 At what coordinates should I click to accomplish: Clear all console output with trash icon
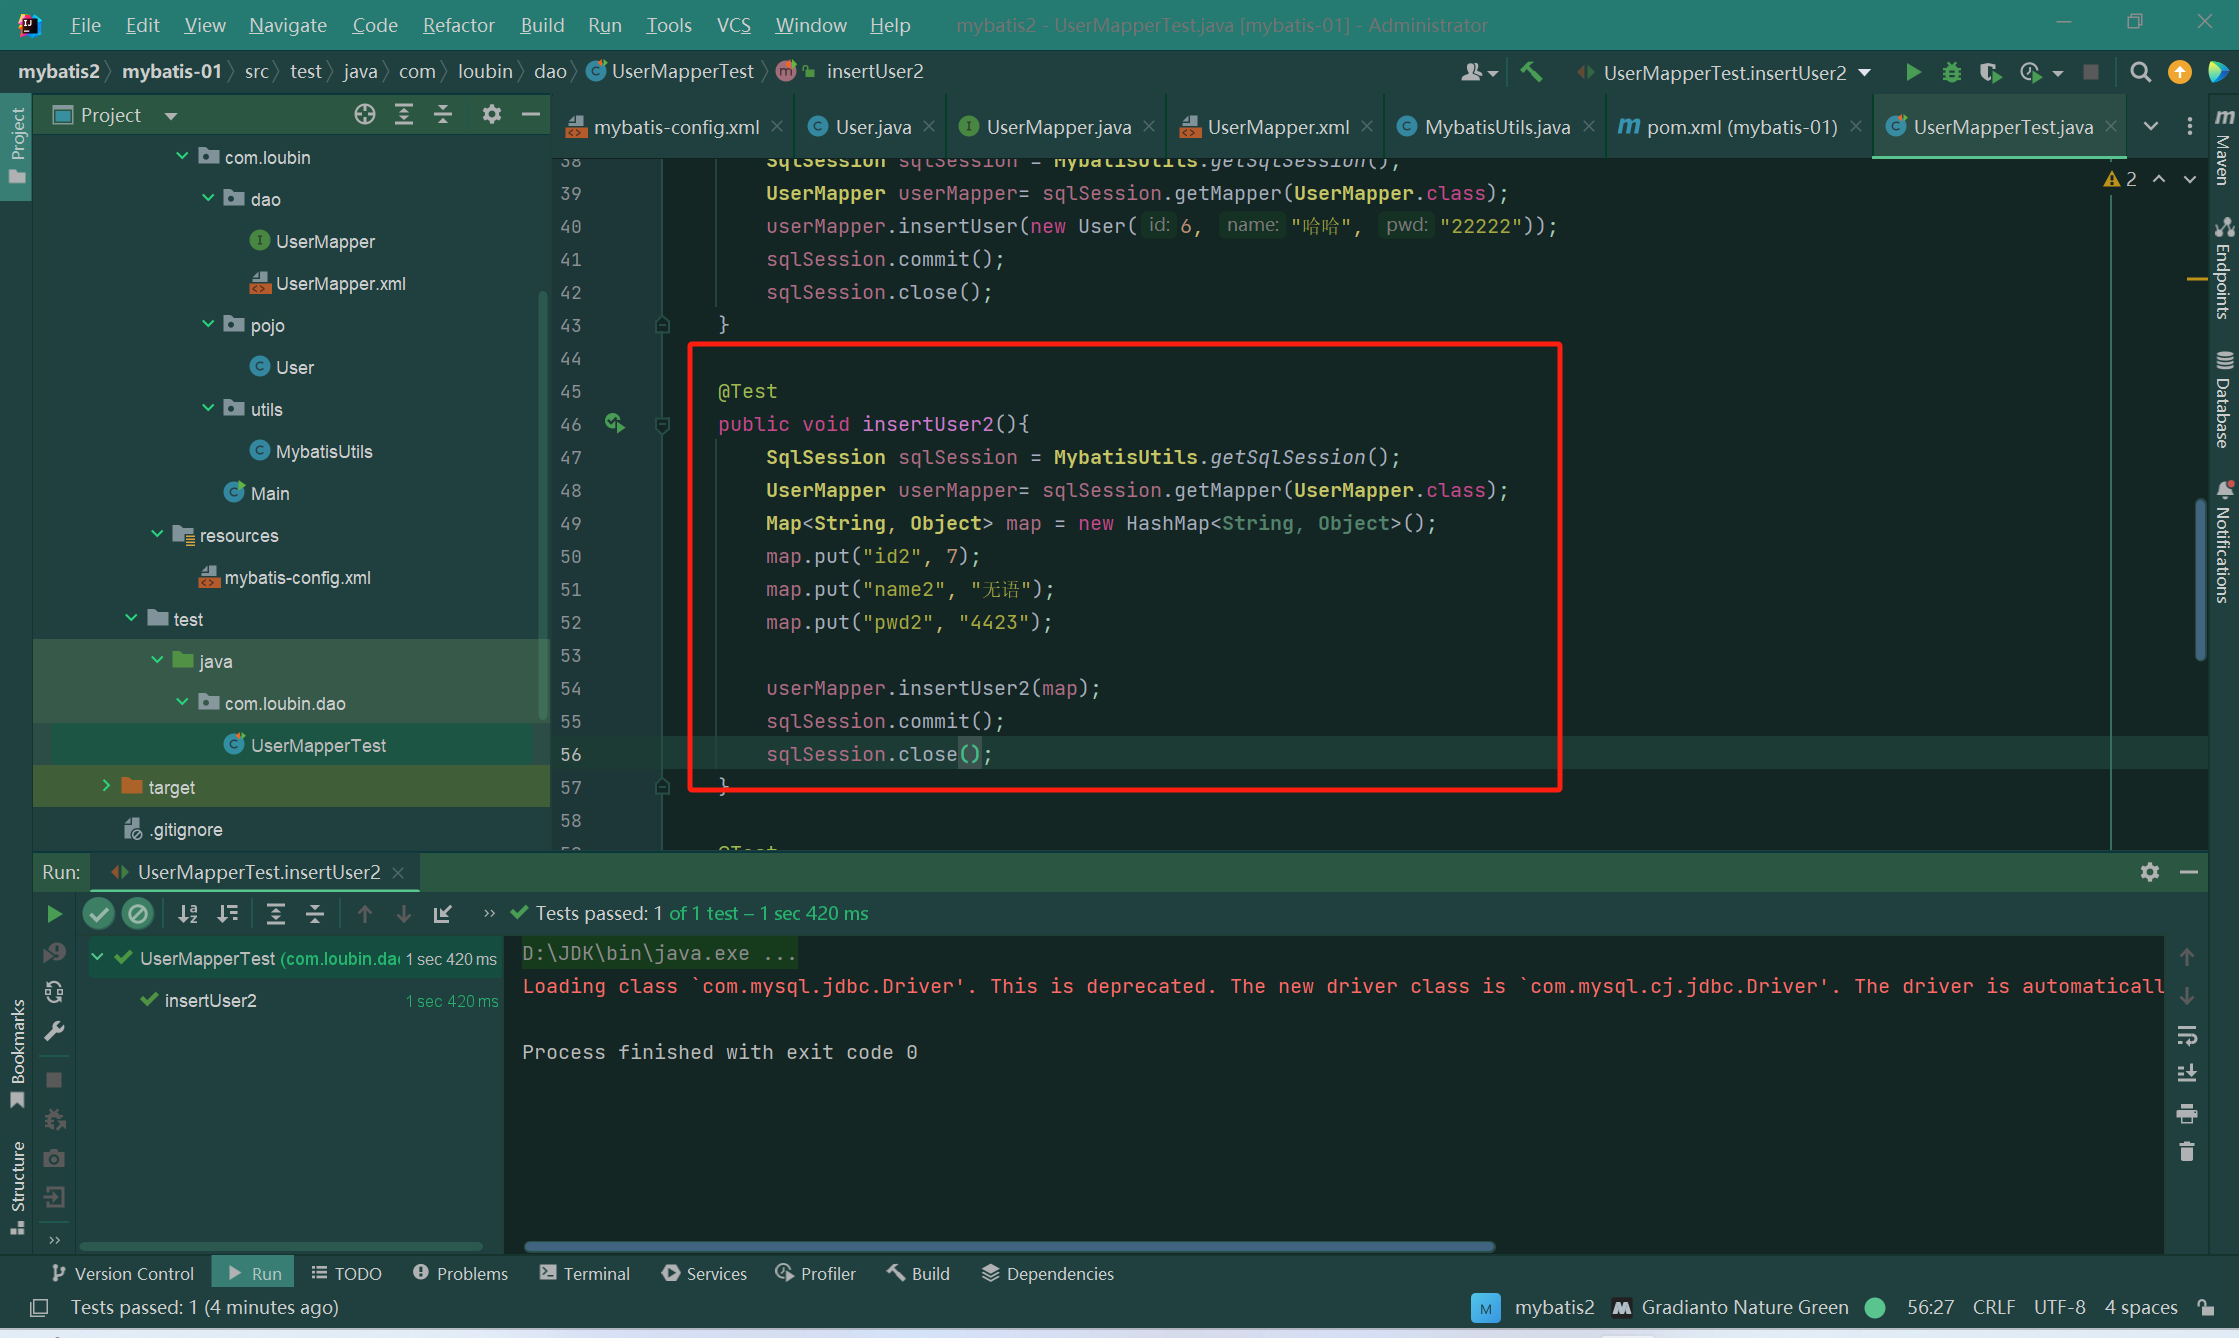point(2187,1152)
